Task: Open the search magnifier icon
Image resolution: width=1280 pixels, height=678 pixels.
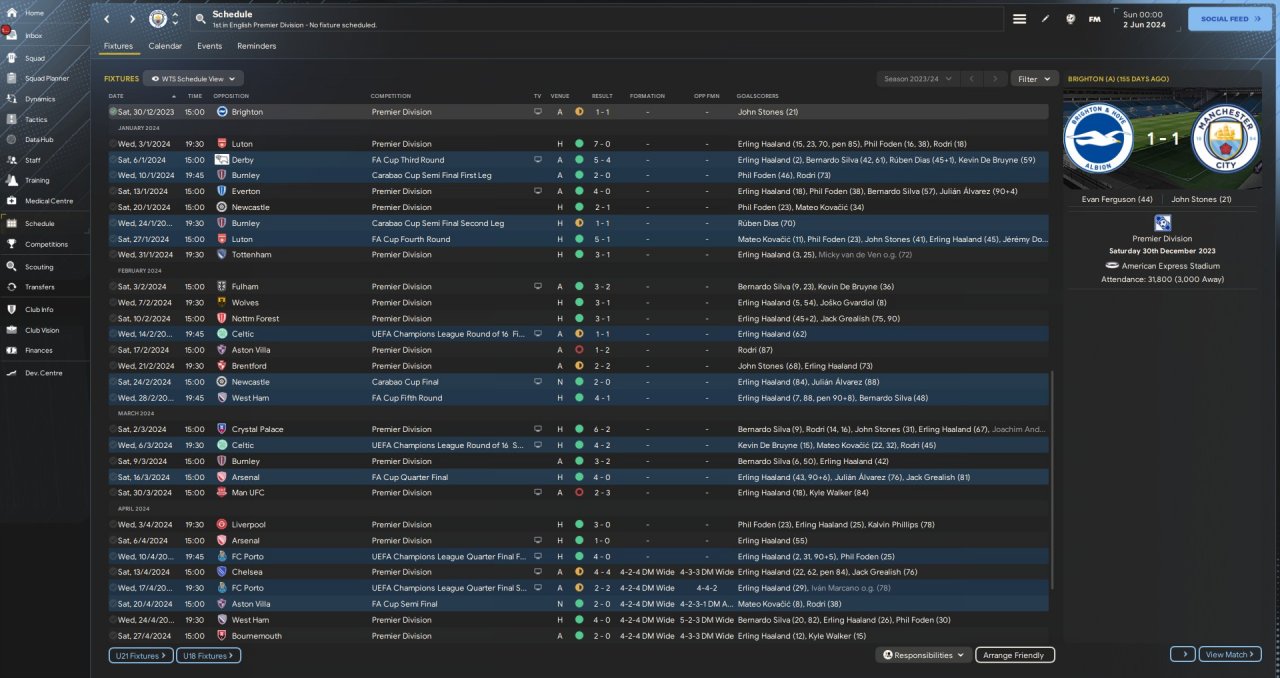Action: click(x=200, y=19)
